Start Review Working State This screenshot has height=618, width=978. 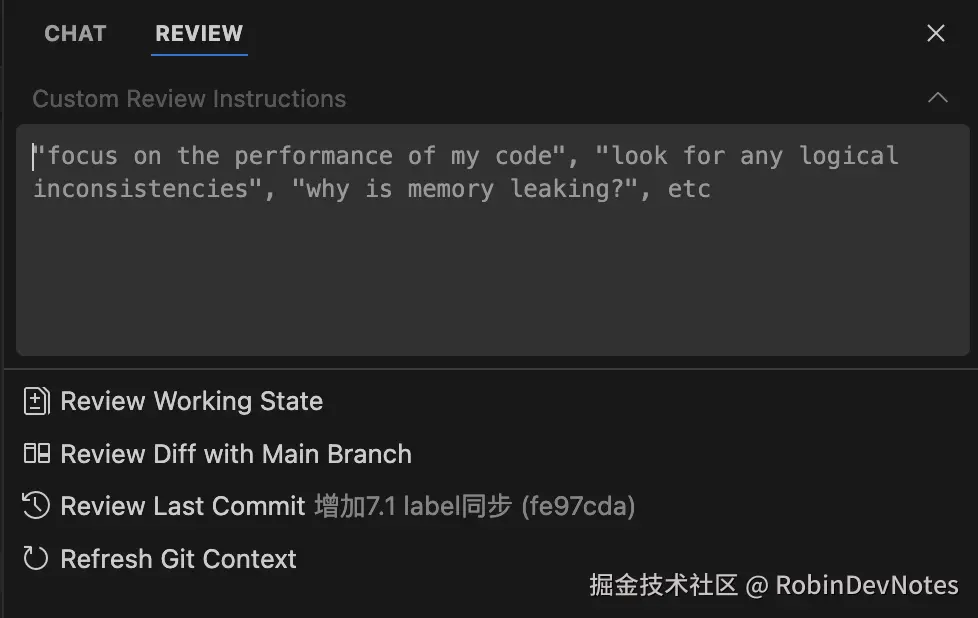tap(191, 401)
